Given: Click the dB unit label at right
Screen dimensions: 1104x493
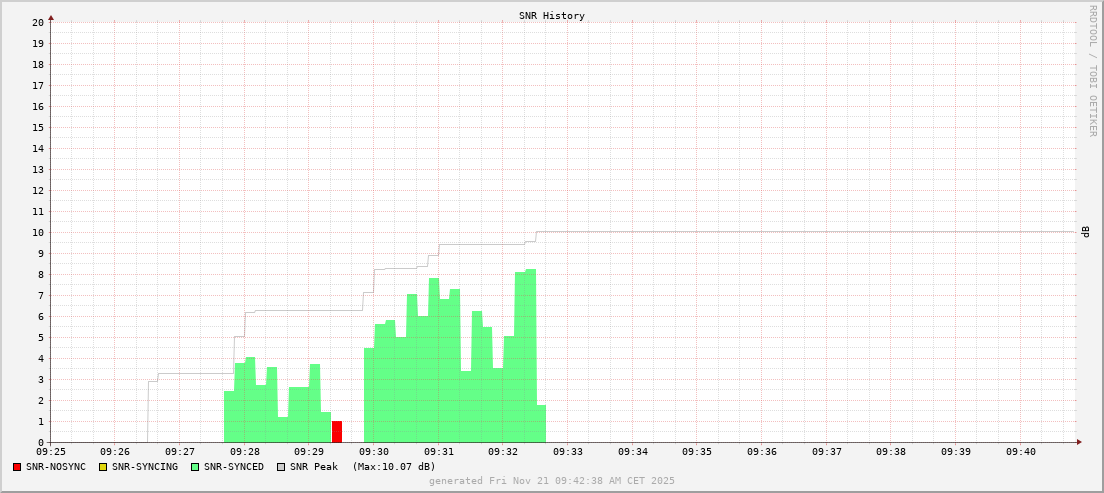Looking at the screenshot, I should [x=1085, y=232].
